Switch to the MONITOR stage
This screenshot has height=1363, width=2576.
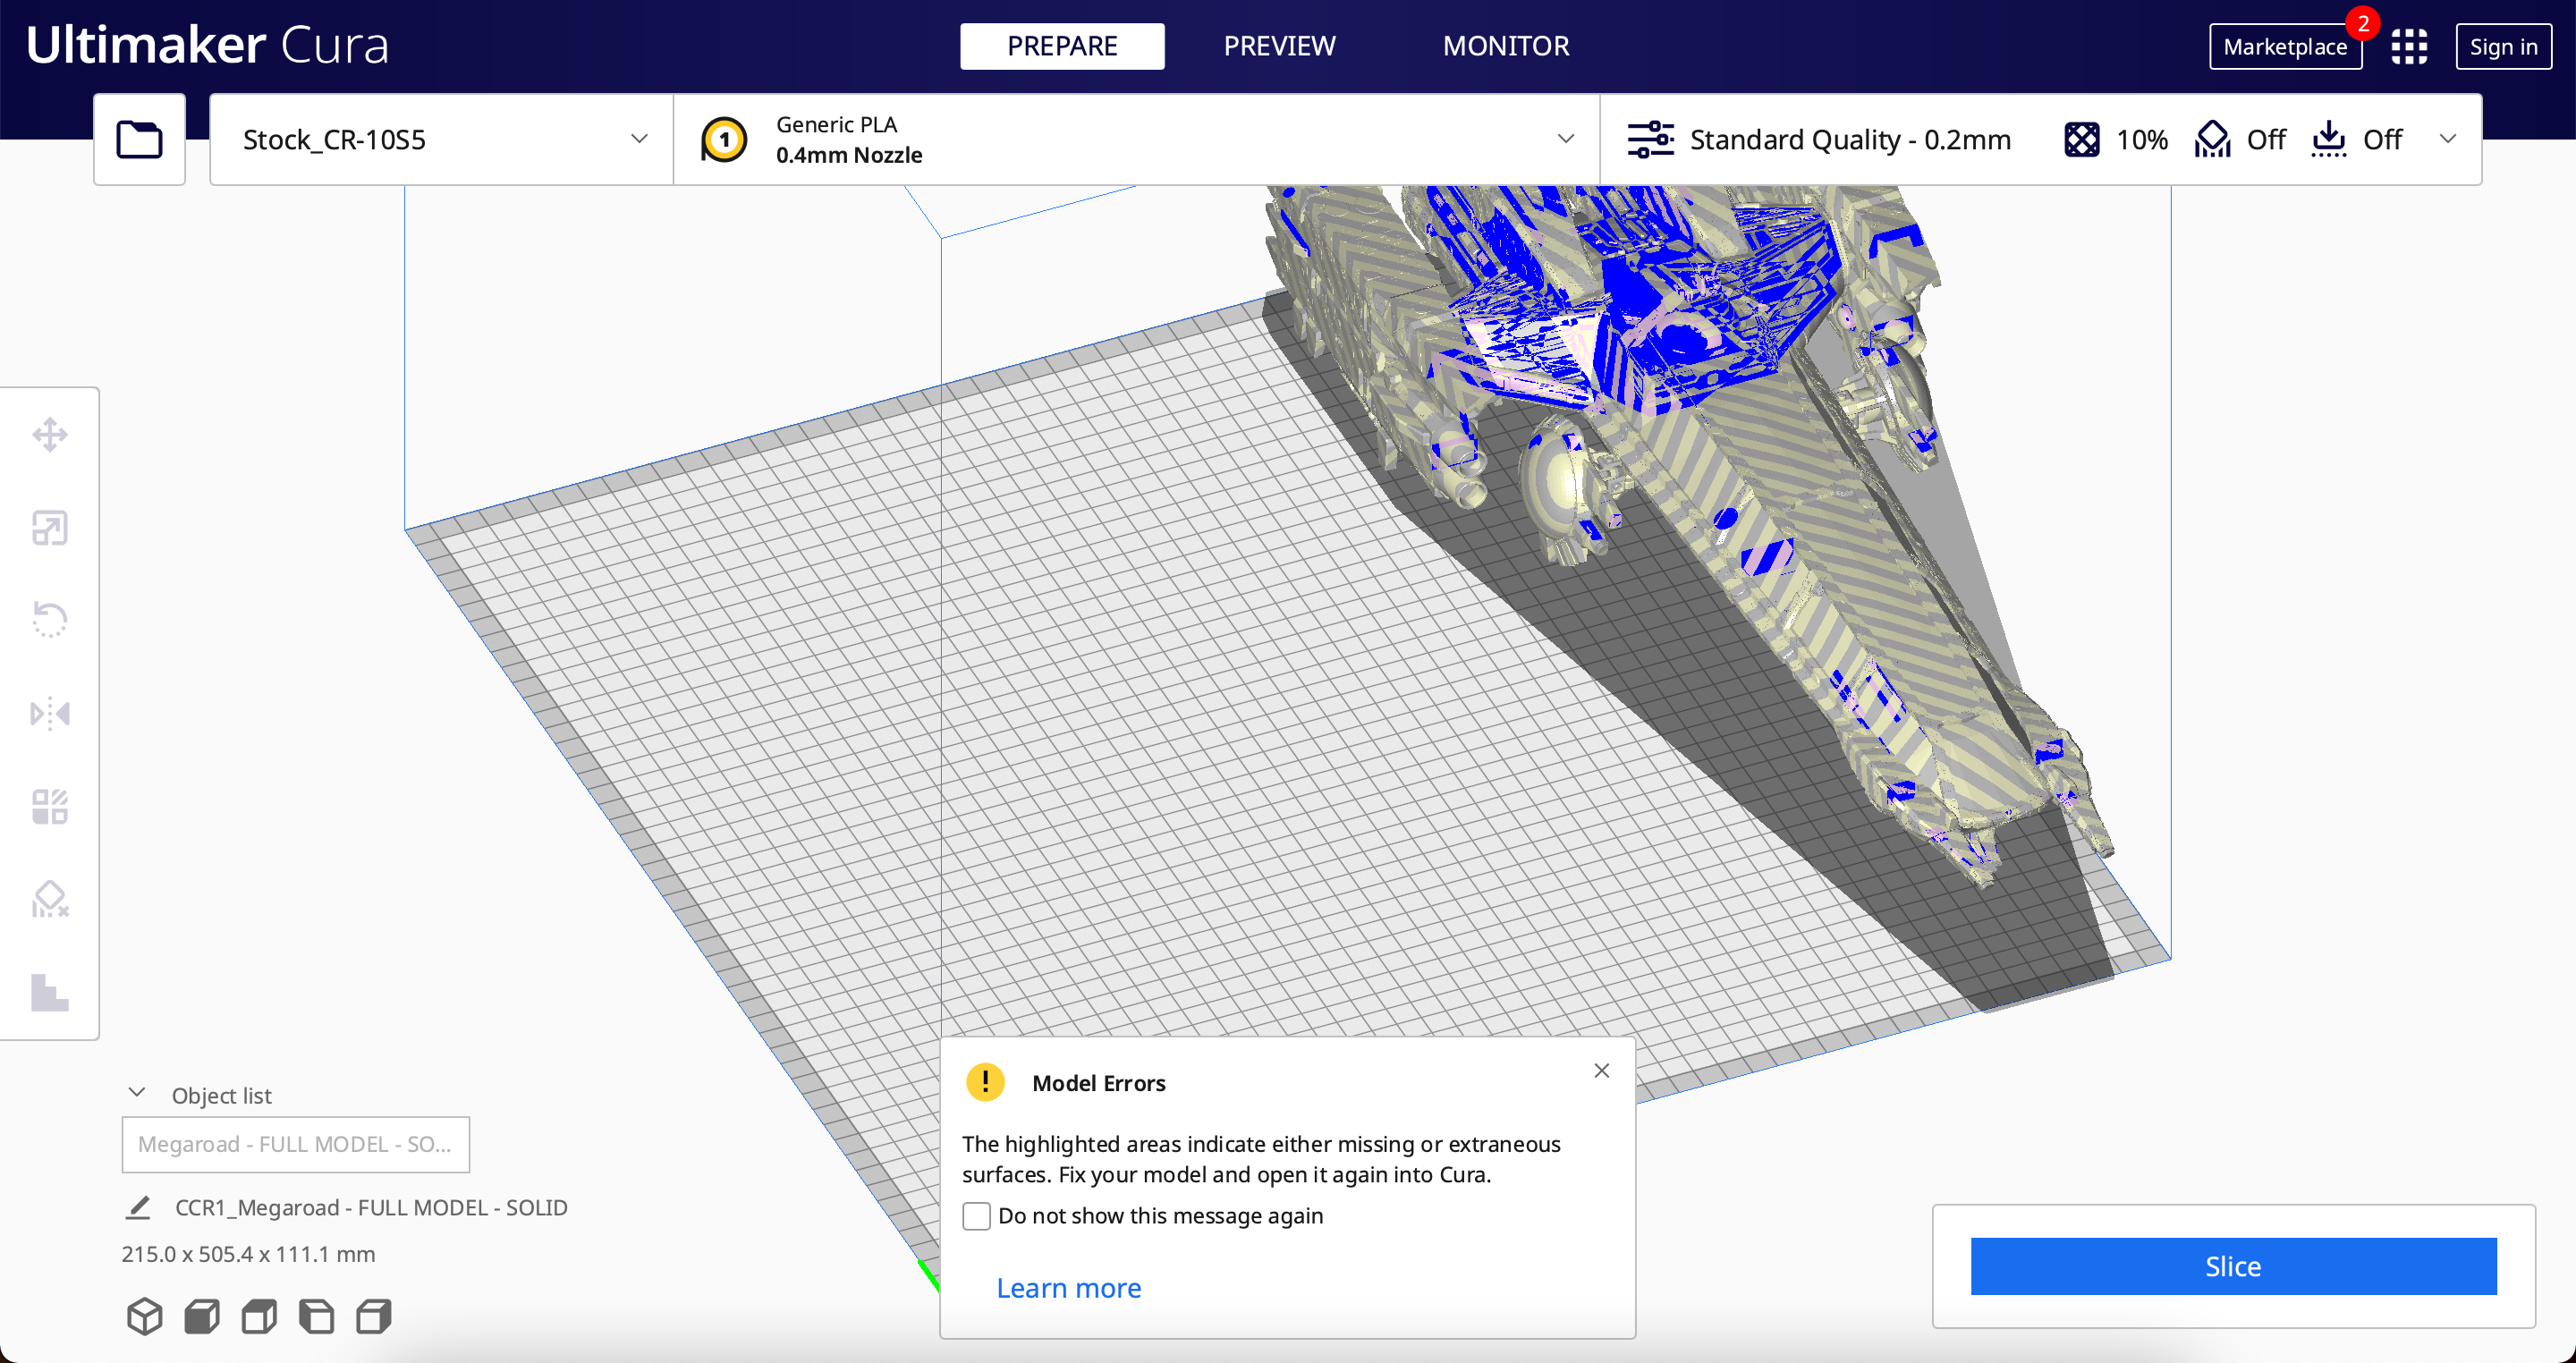[x=1506, y=46]
